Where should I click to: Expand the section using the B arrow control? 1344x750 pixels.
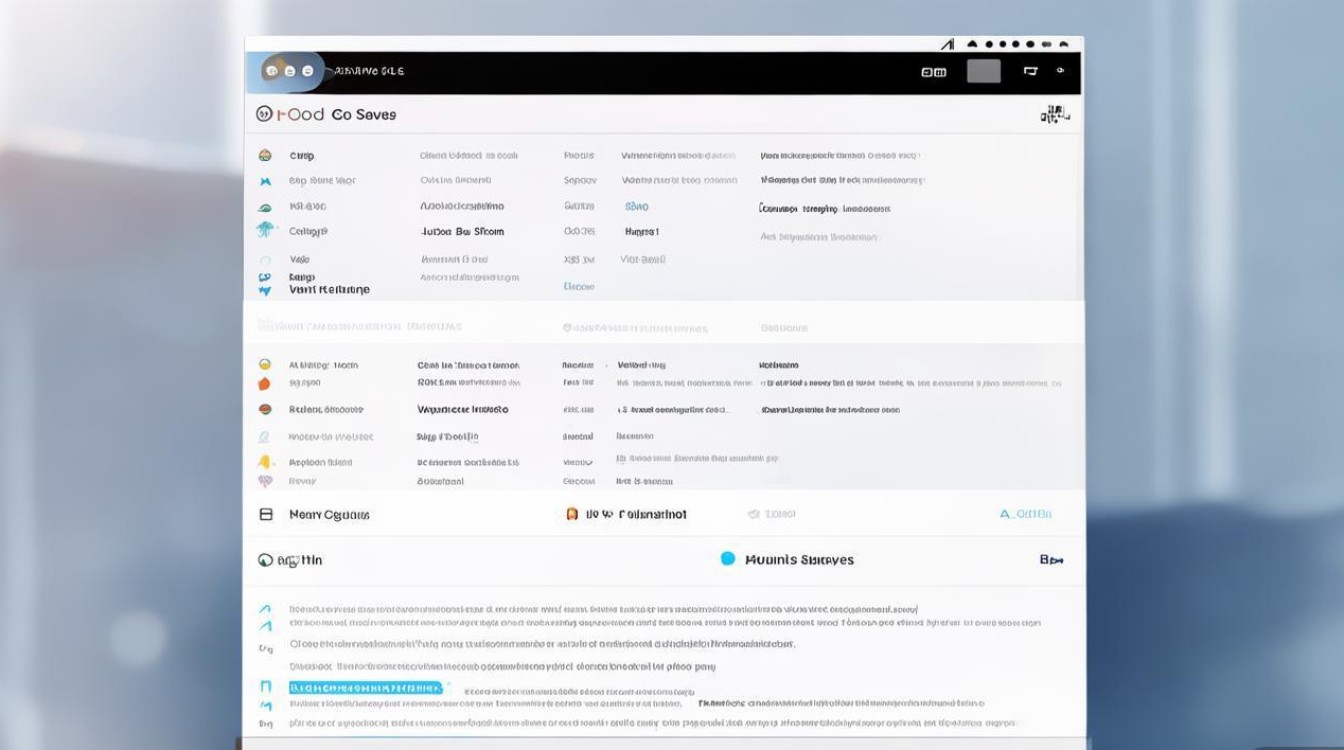click(x=1051, y=560)
